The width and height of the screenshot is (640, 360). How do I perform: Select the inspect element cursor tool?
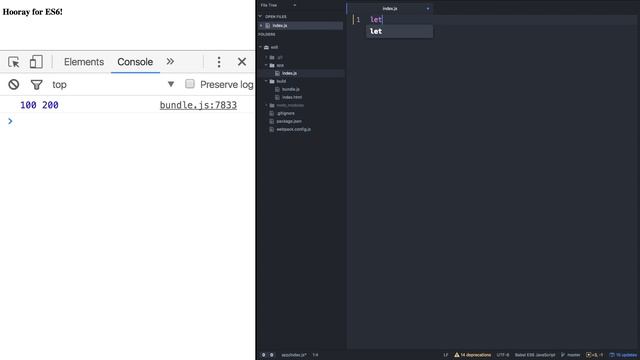click(x=13, y=62)
